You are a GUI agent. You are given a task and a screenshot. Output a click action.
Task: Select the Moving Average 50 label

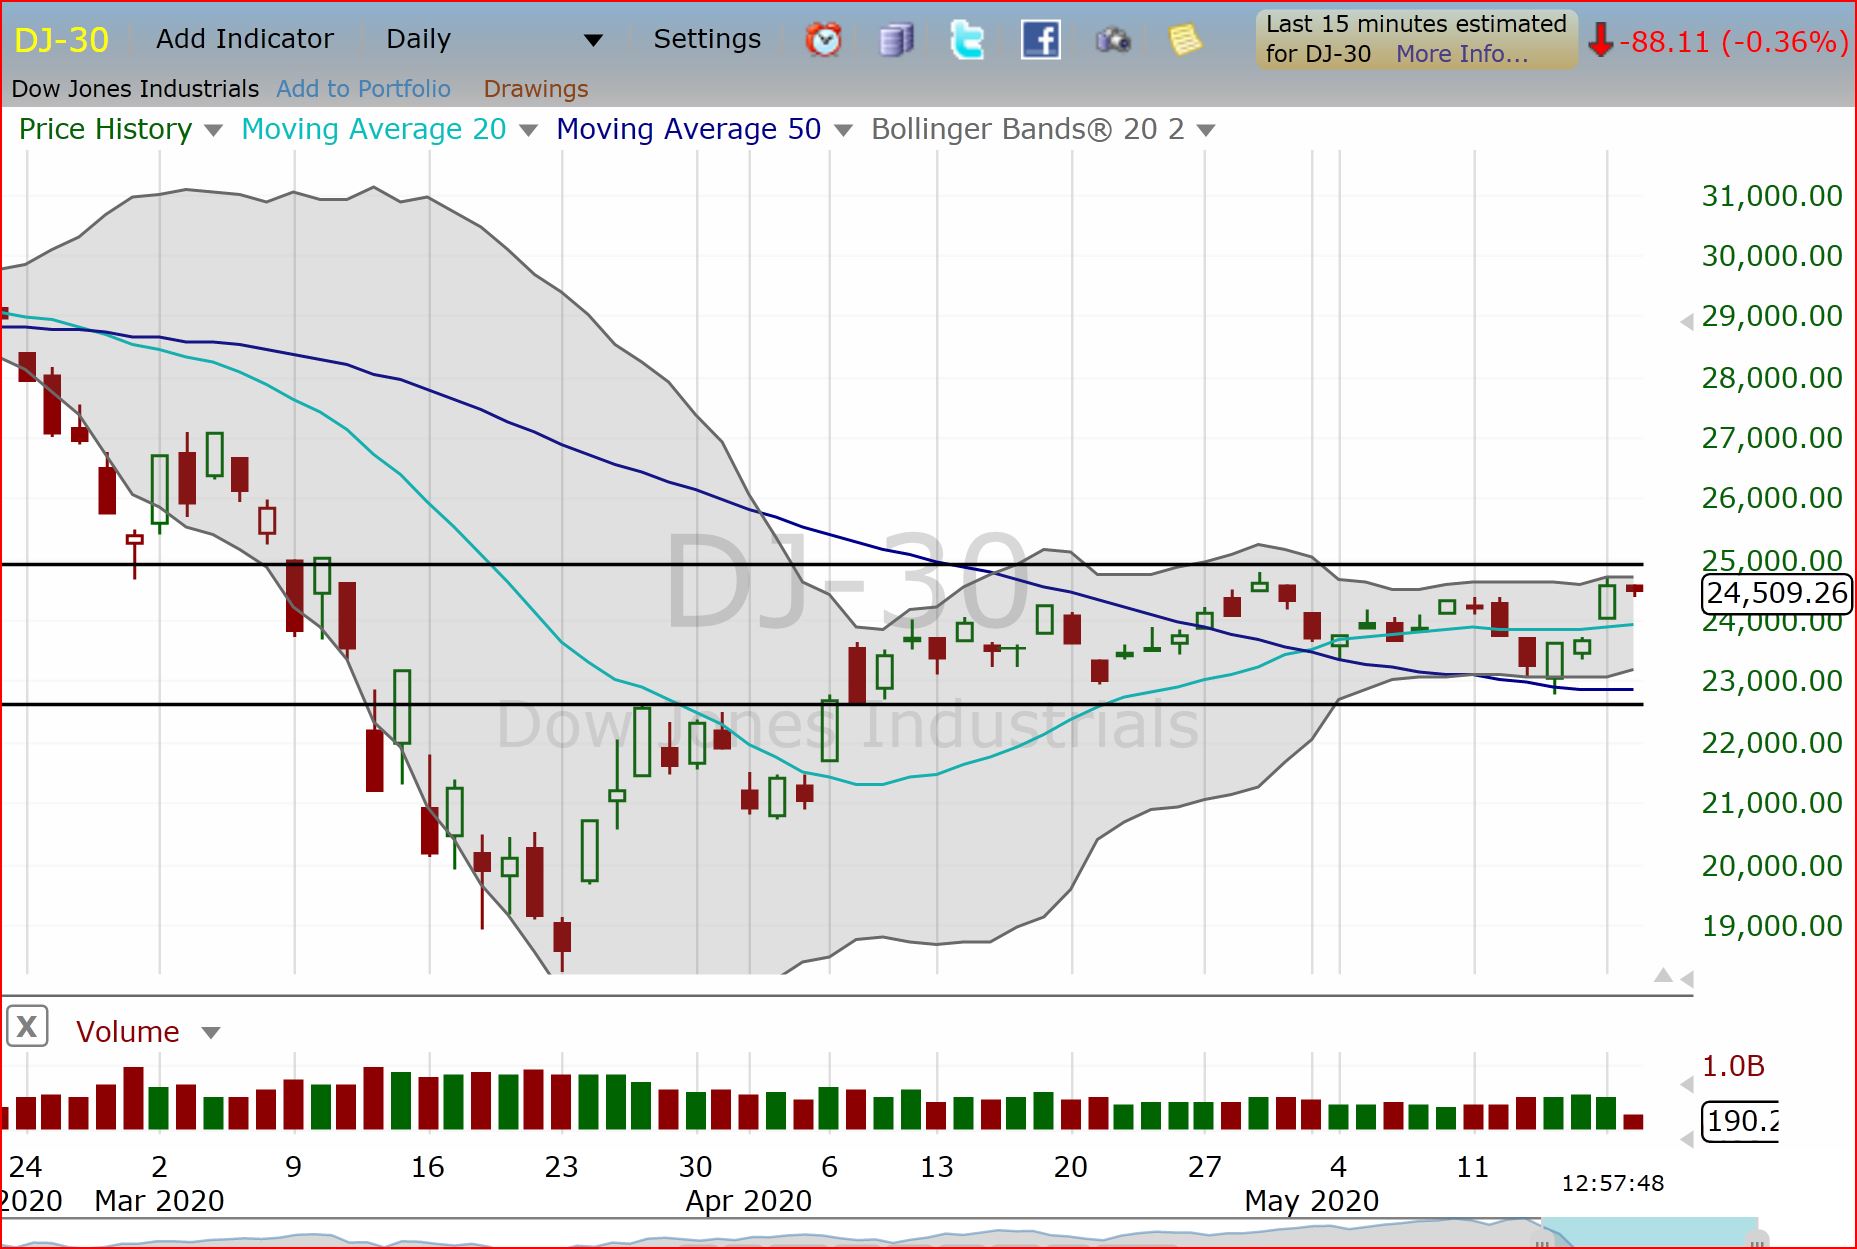689,129
